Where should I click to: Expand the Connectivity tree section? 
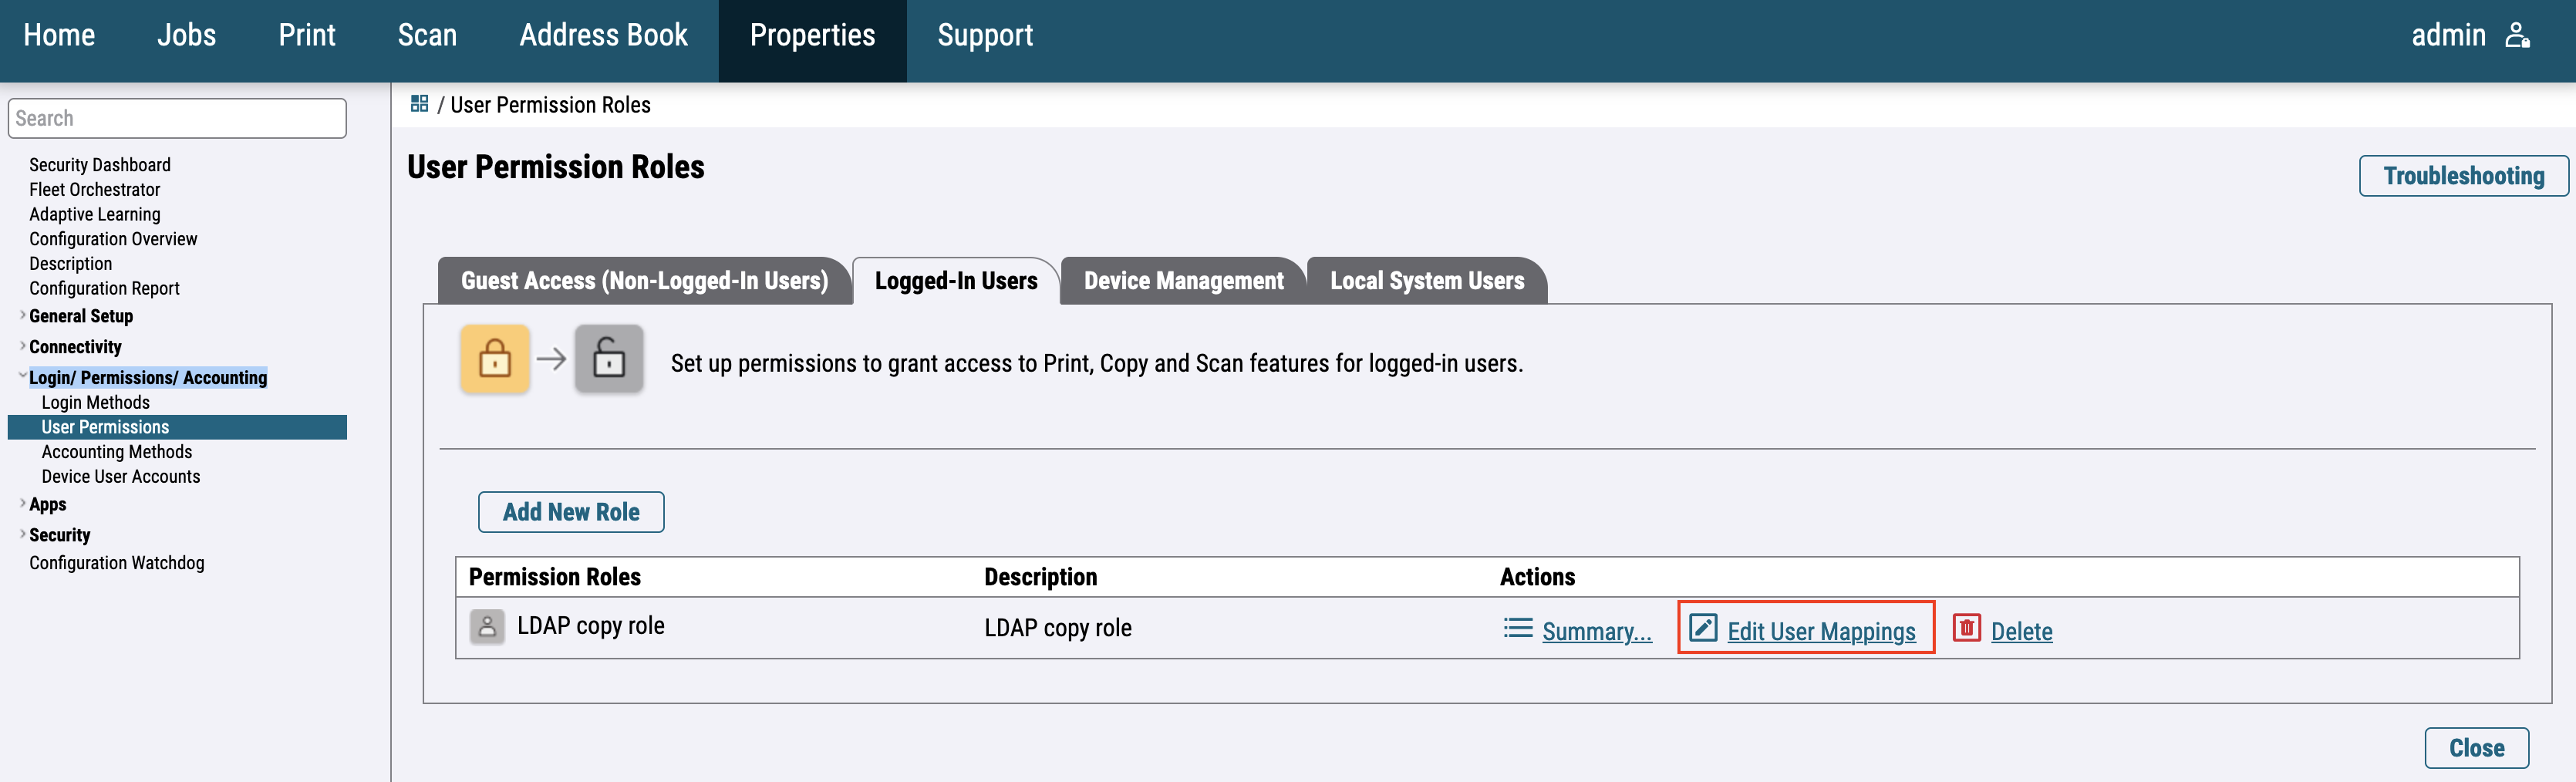pyautogui.click(x=22, y=346)
